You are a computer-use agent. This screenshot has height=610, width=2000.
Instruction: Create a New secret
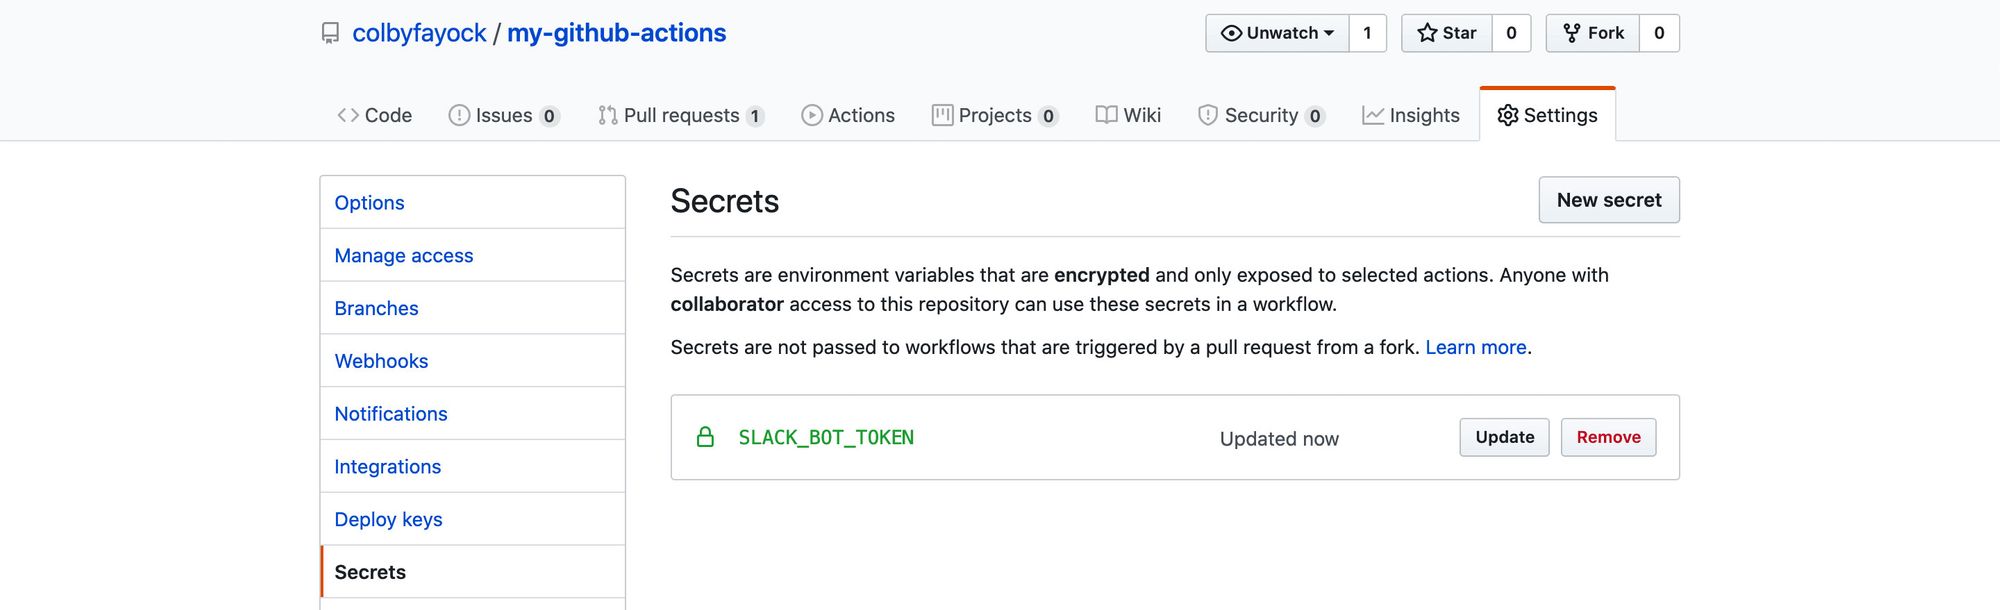click(1609, 200)
